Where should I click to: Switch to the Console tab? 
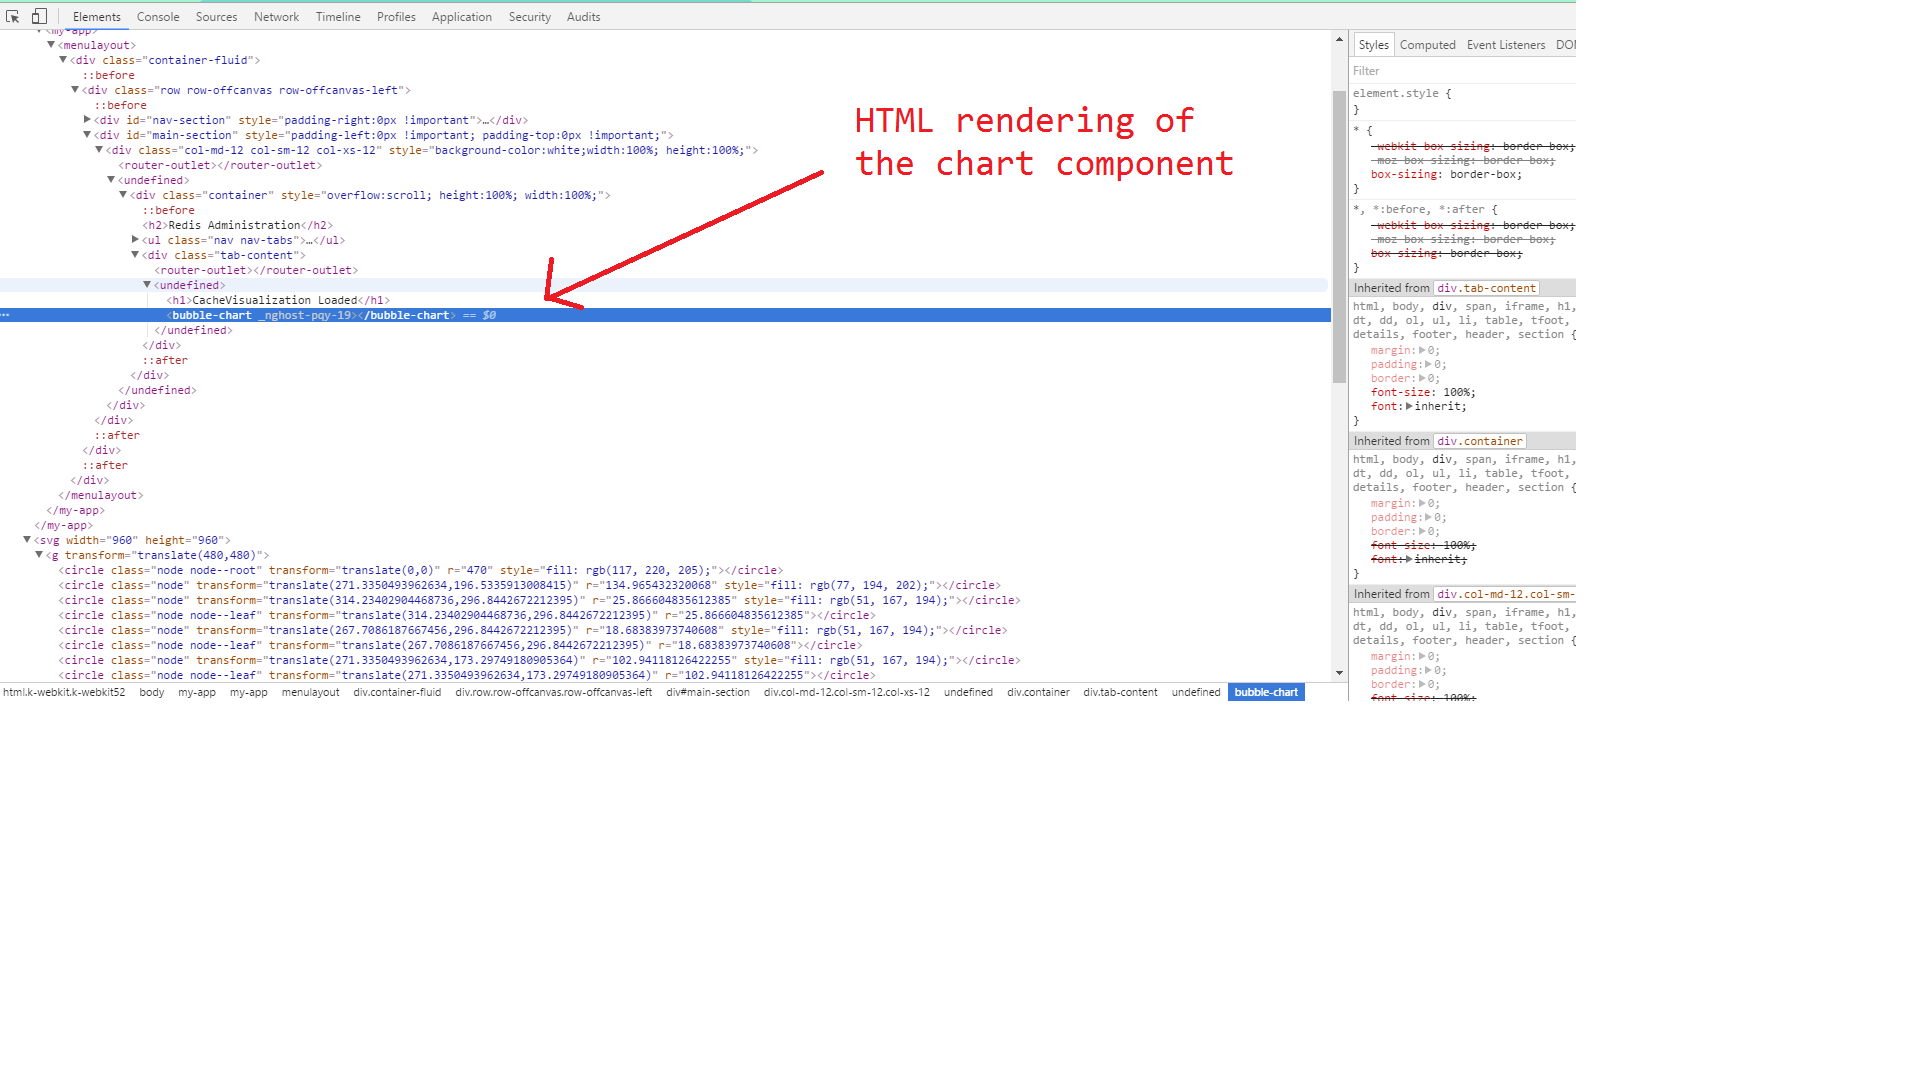(x=158, y=17)
